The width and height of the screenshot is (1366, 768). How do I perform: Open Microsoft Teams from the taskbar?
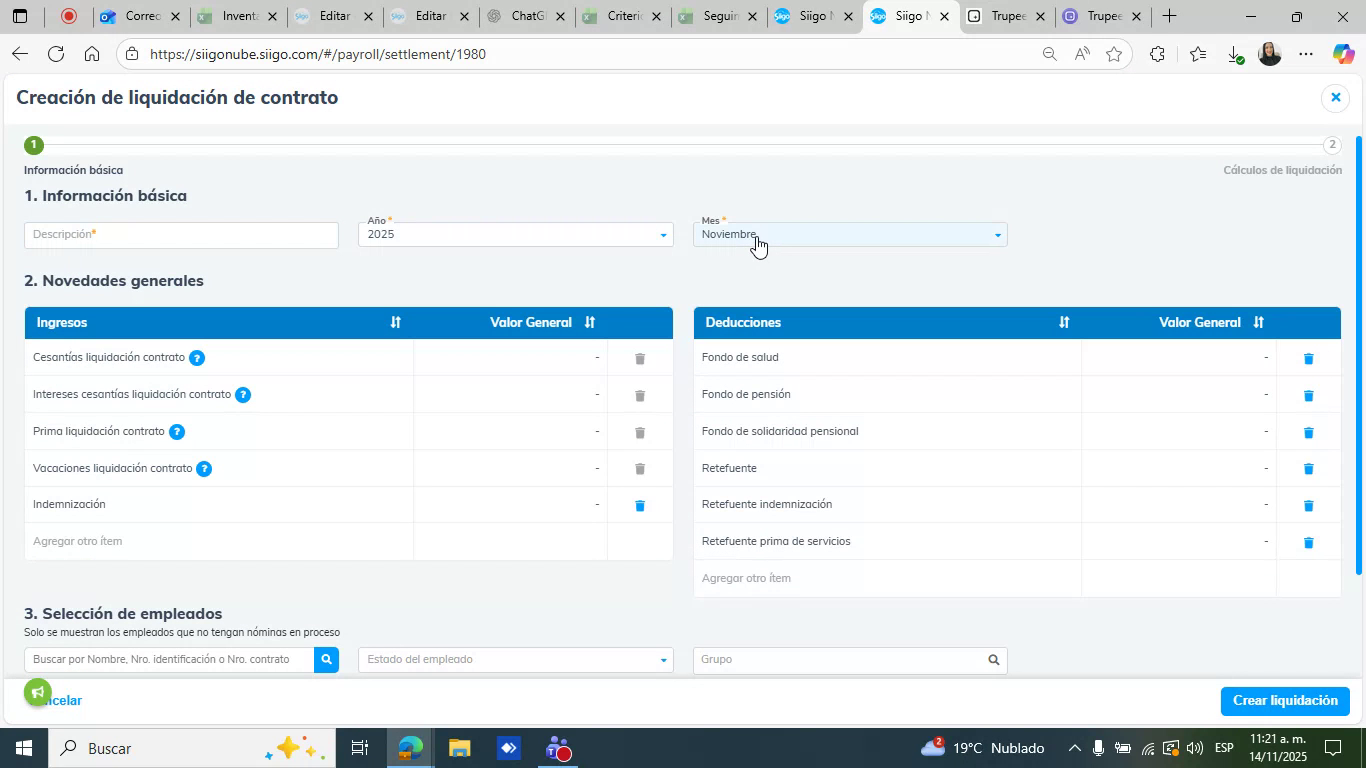558,748
